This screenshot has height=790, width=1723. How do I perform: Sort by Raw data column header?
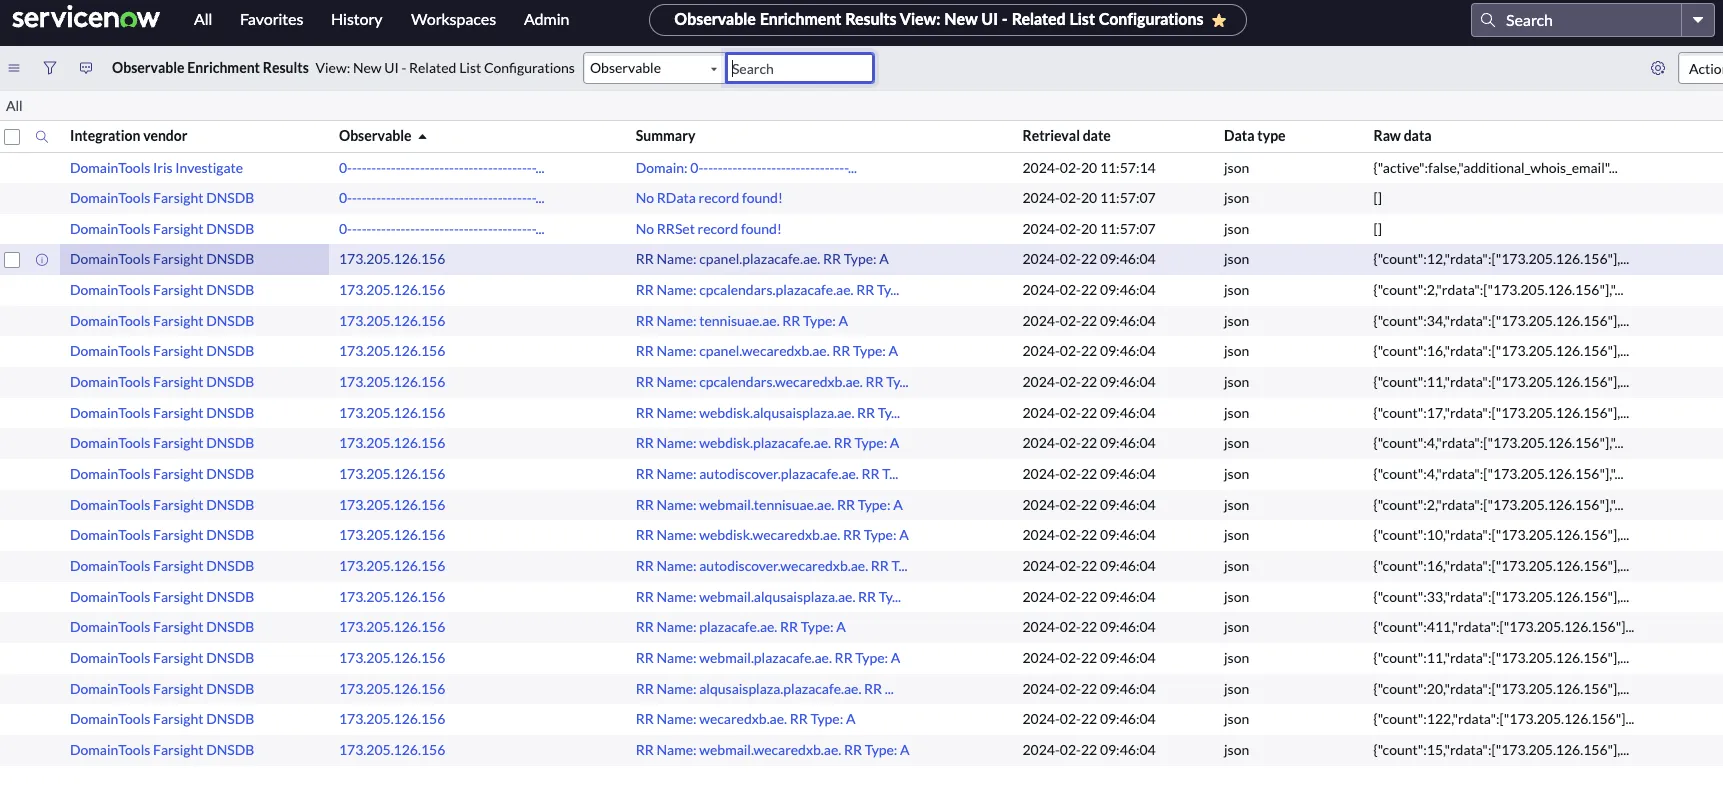coord(1402,136)
